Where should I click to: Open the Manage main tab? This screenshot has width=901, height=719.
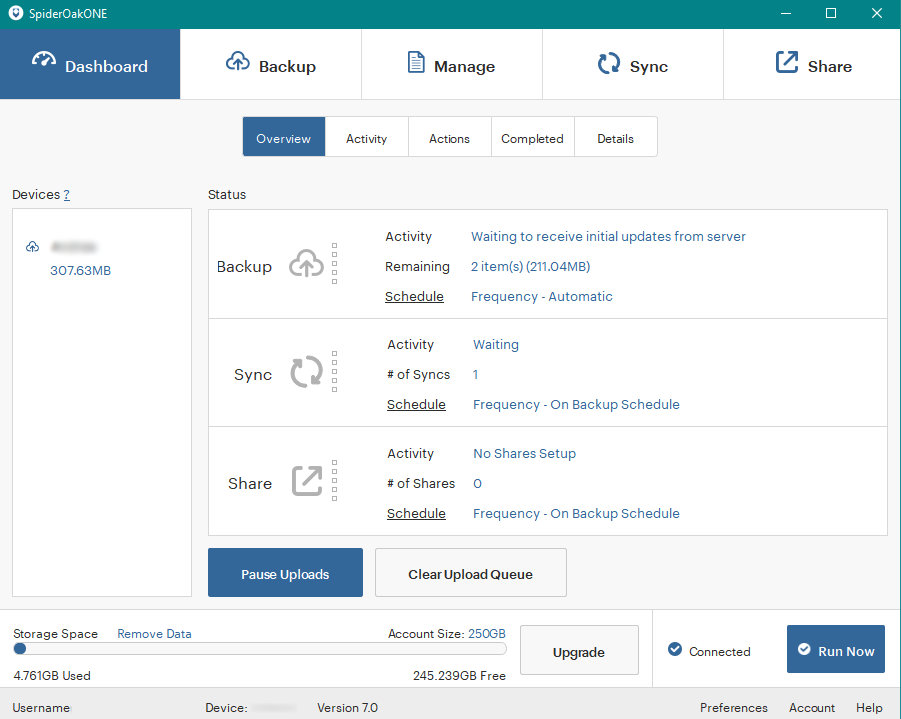tap(452, 64)
